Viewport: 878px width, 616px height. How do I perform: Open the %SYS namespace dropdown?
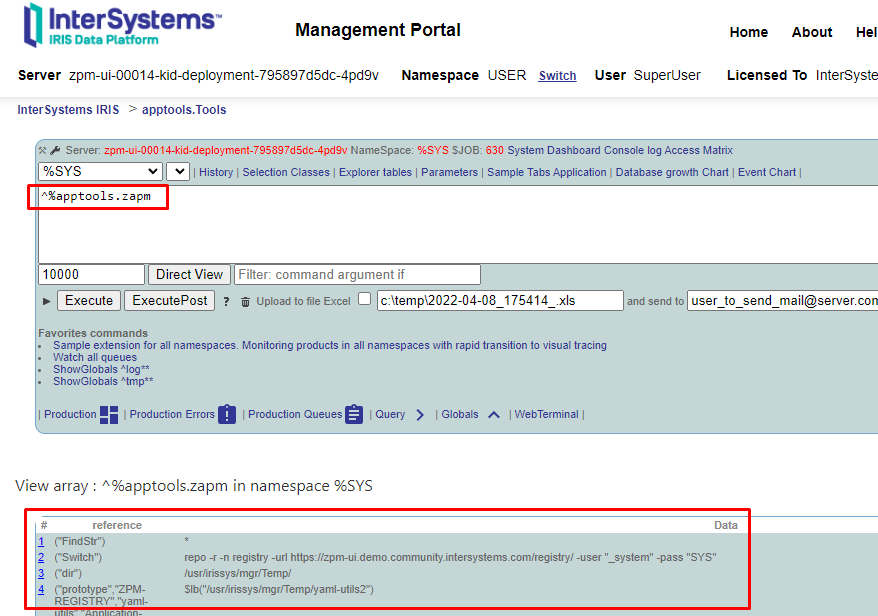coord(100,171)
